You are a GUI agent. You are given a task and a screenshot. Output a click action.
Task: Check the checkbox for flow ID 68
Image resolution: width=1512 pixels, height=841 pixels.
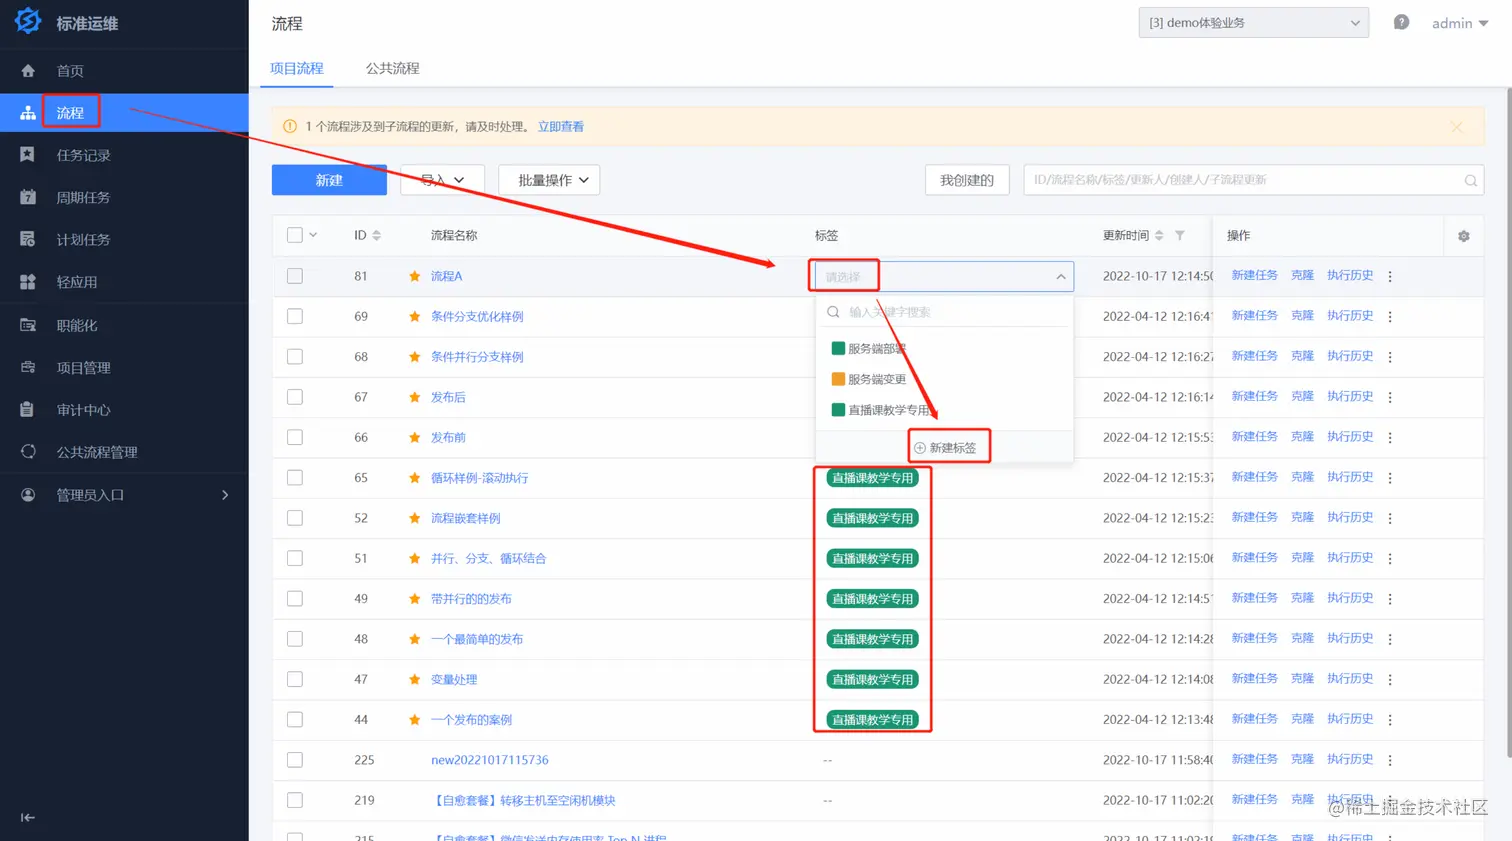pos(295,357)
